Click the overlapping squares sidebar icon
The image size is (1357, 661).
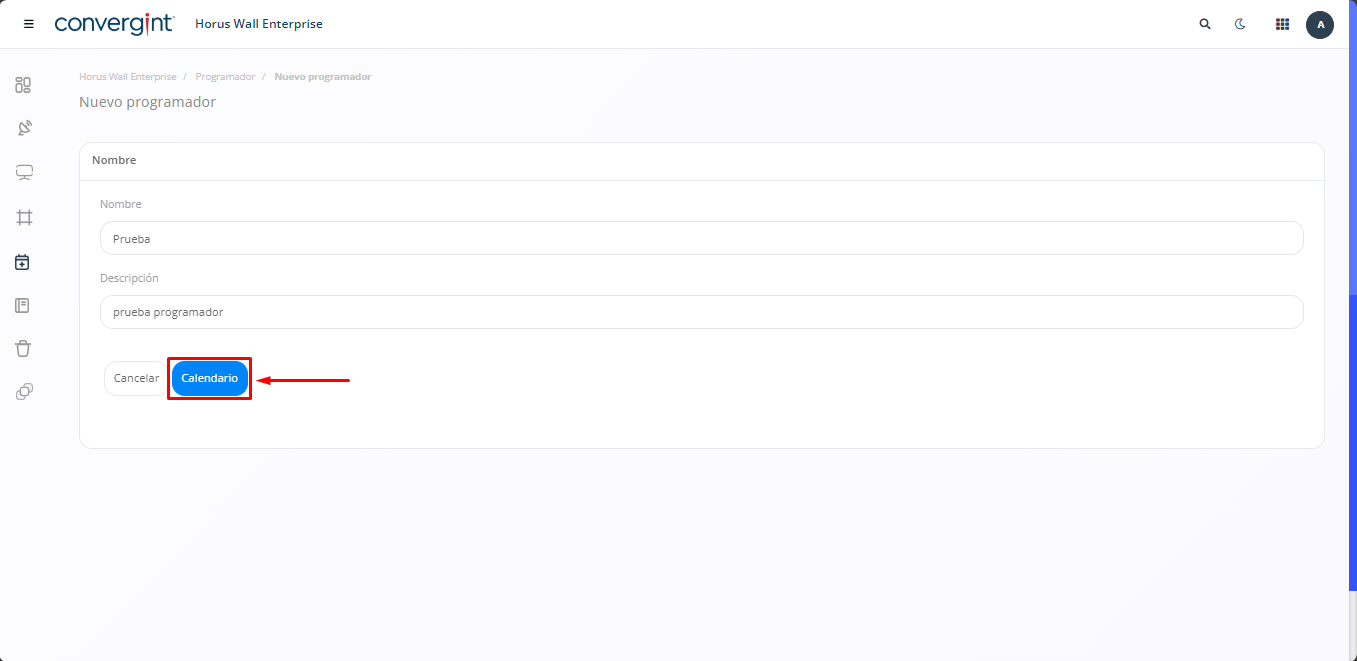(x=24, y=391)
